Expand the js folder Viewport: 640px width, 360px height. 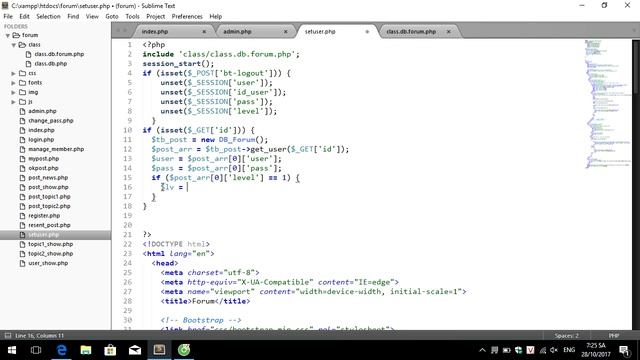tap(13, 102)
